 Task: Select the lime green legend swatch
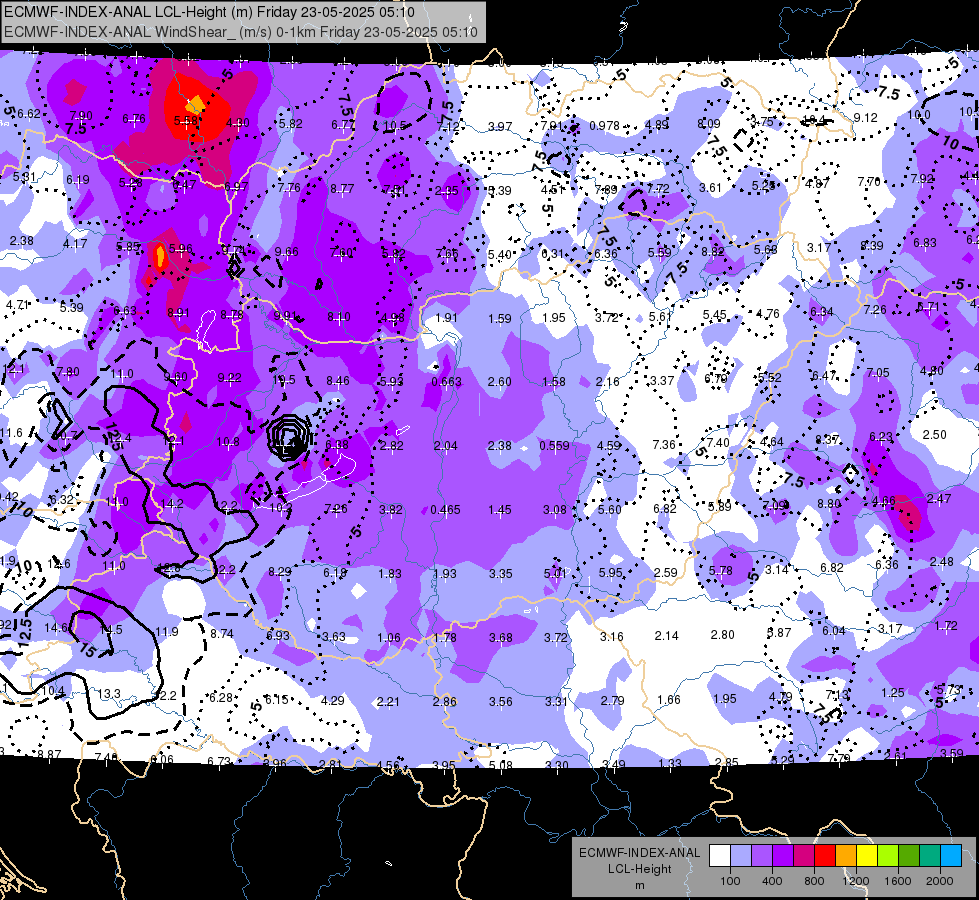(x=888, y=856)
